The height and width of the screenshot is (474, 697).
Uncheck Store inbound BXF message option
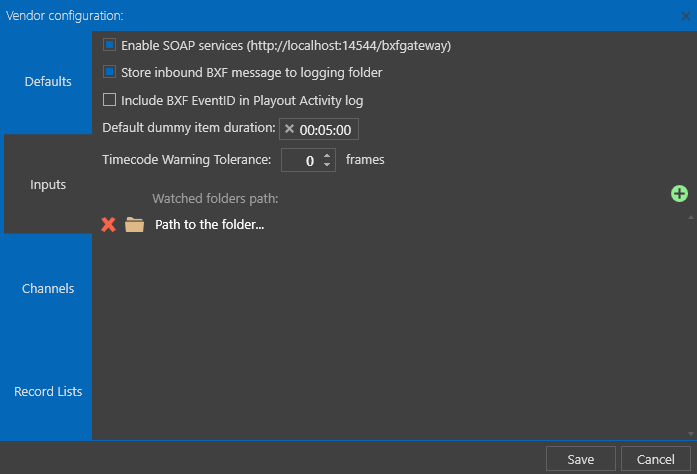click(x=109, y=72)
